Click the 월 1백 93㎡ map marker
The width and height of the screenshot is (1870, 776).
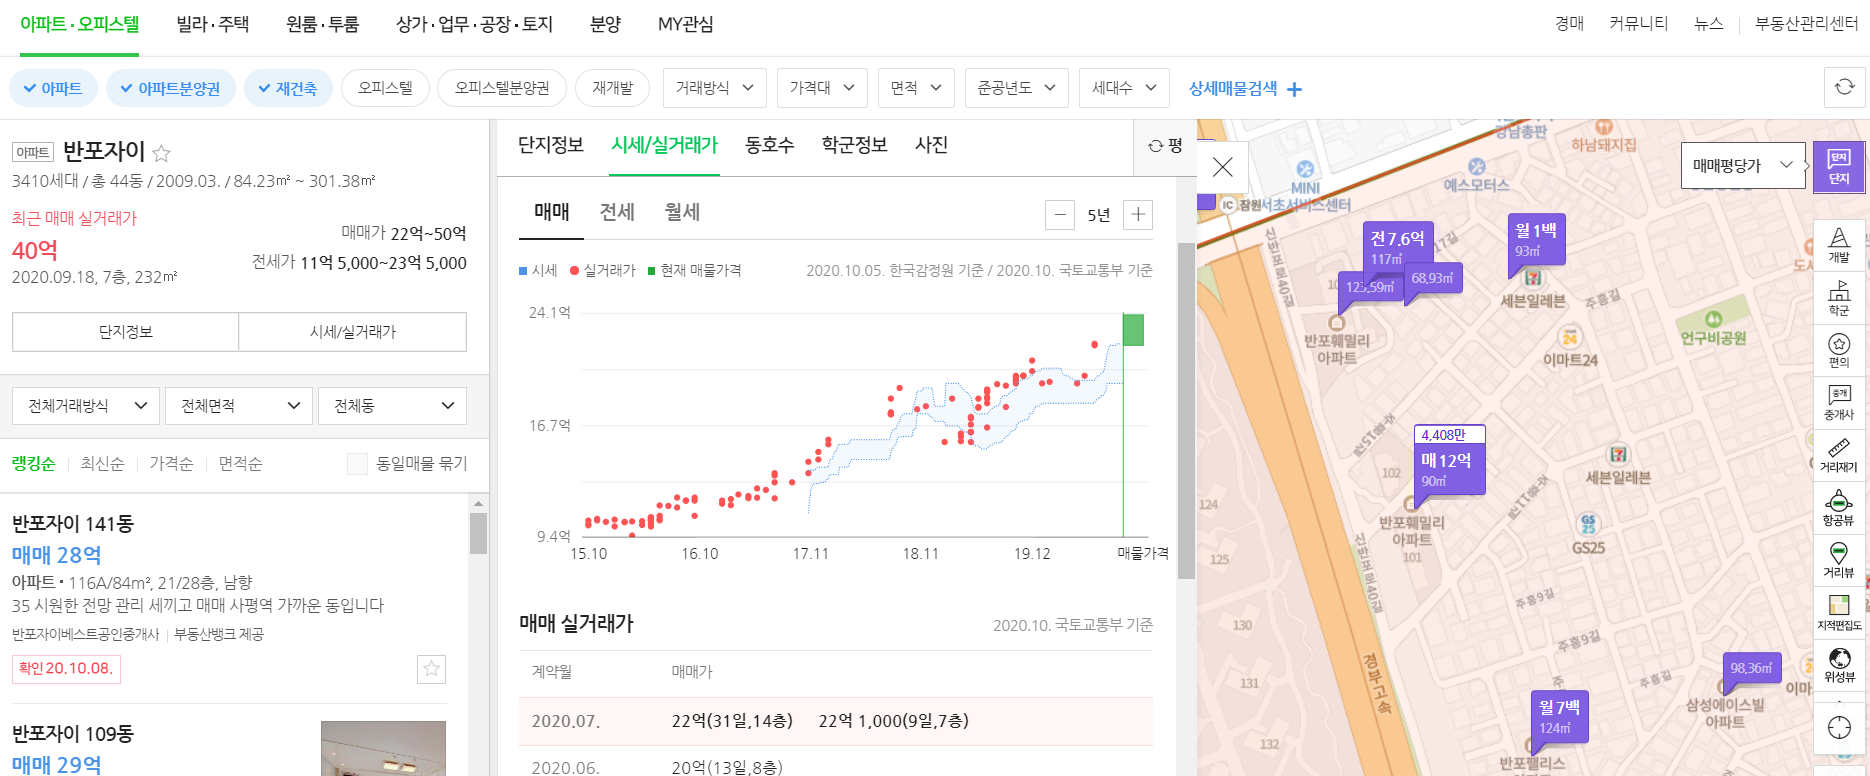(1535, 240)
